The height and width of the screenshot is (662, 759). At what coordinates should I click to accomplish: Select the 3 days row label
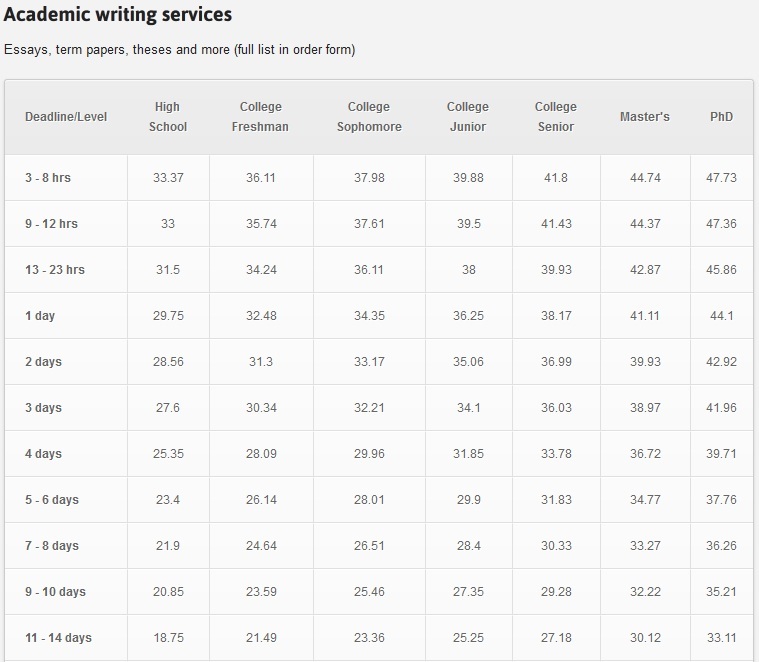(44, 407)
